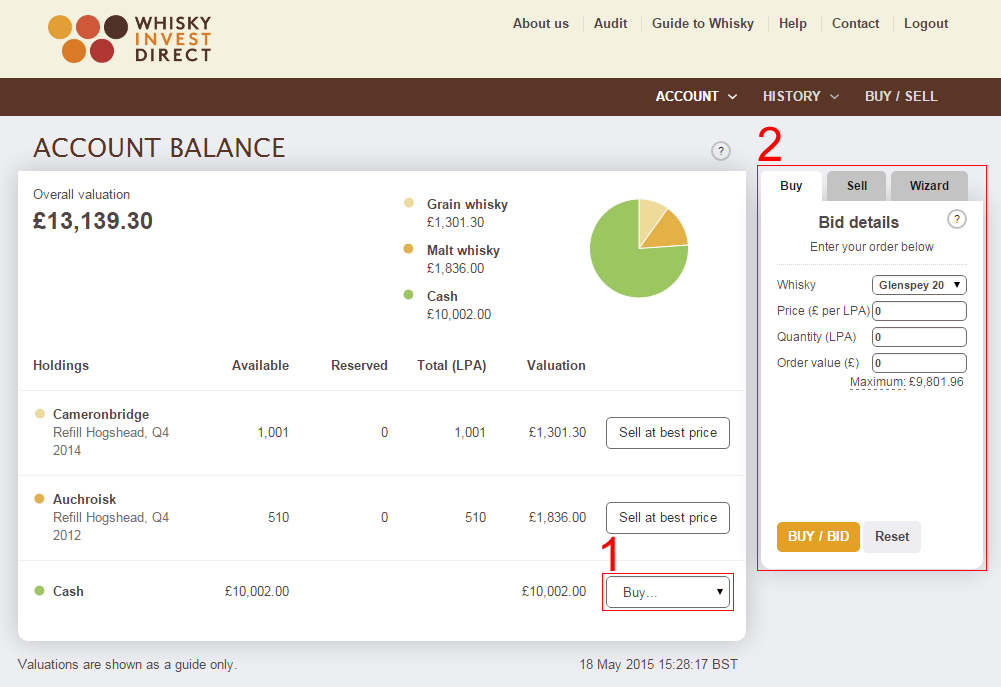
Task: Sell Cameronbridge at best price
Action: [668, 433]
